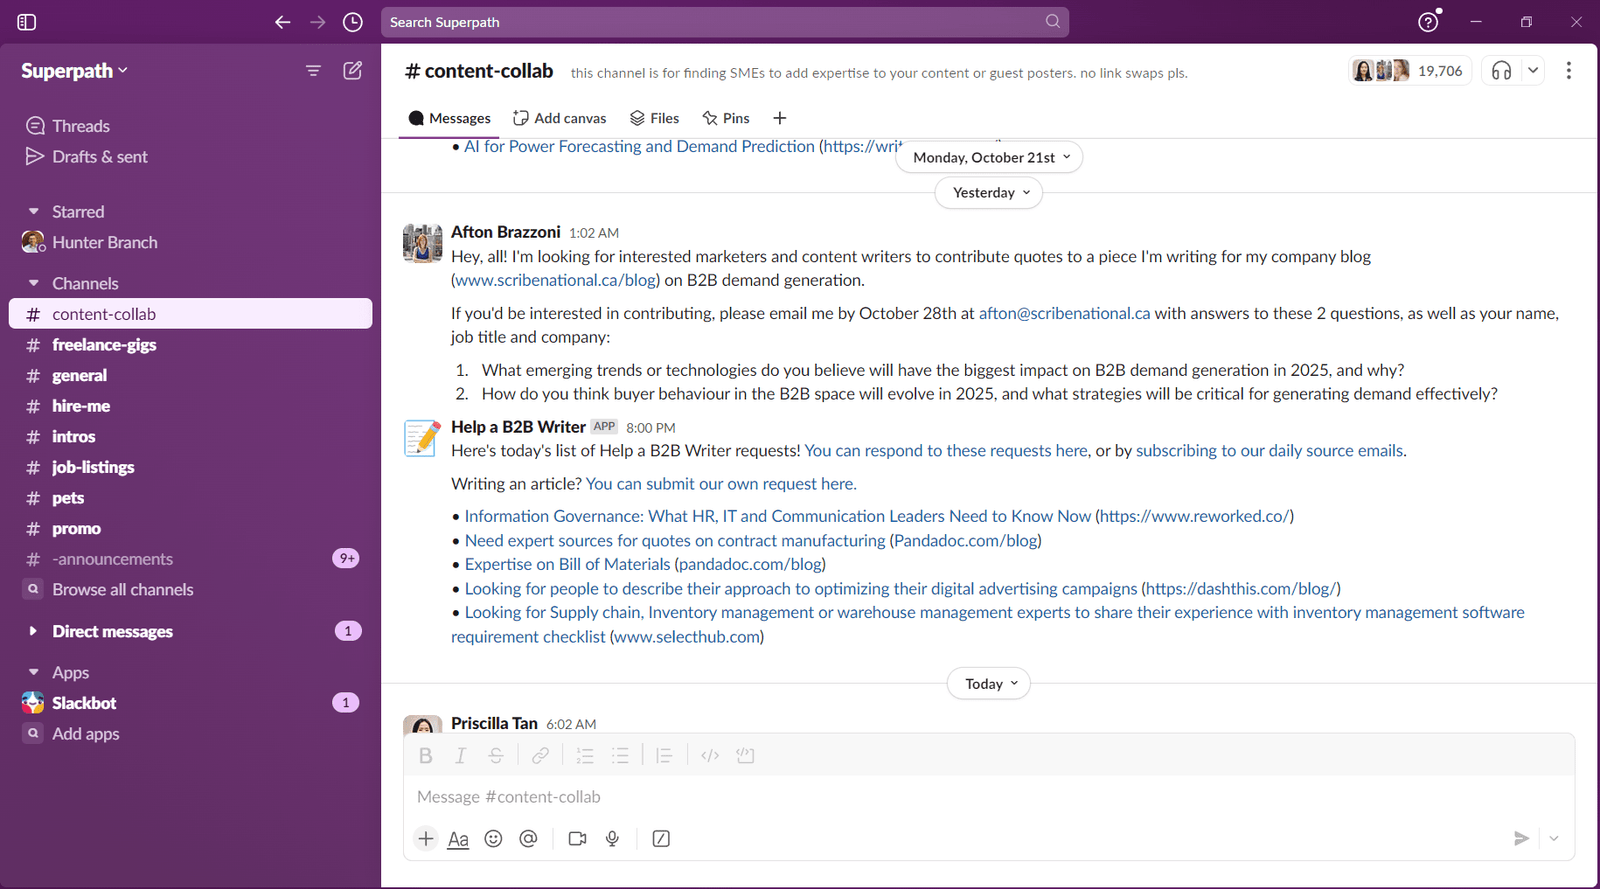1600x889 pixels.
Task: View the 19,706 channel members
Action: [1409, 71]
